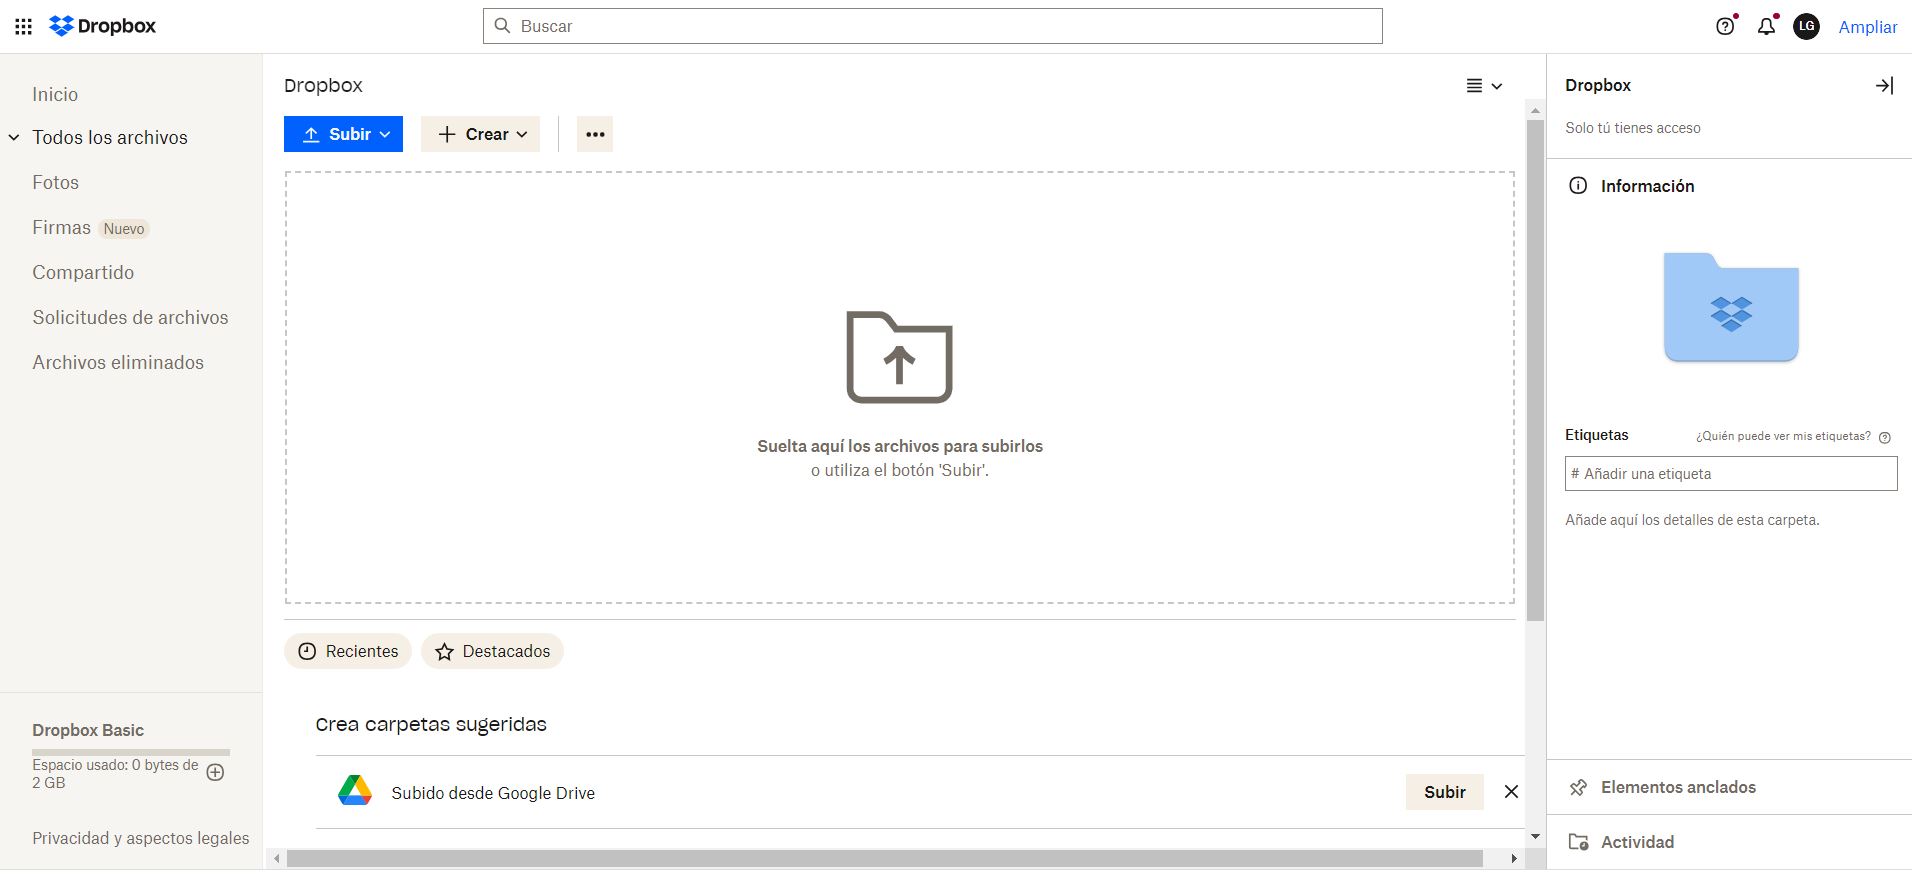Click the plus icon to get more space
This screenshot has width=1912, height=875.
[215, 772]
